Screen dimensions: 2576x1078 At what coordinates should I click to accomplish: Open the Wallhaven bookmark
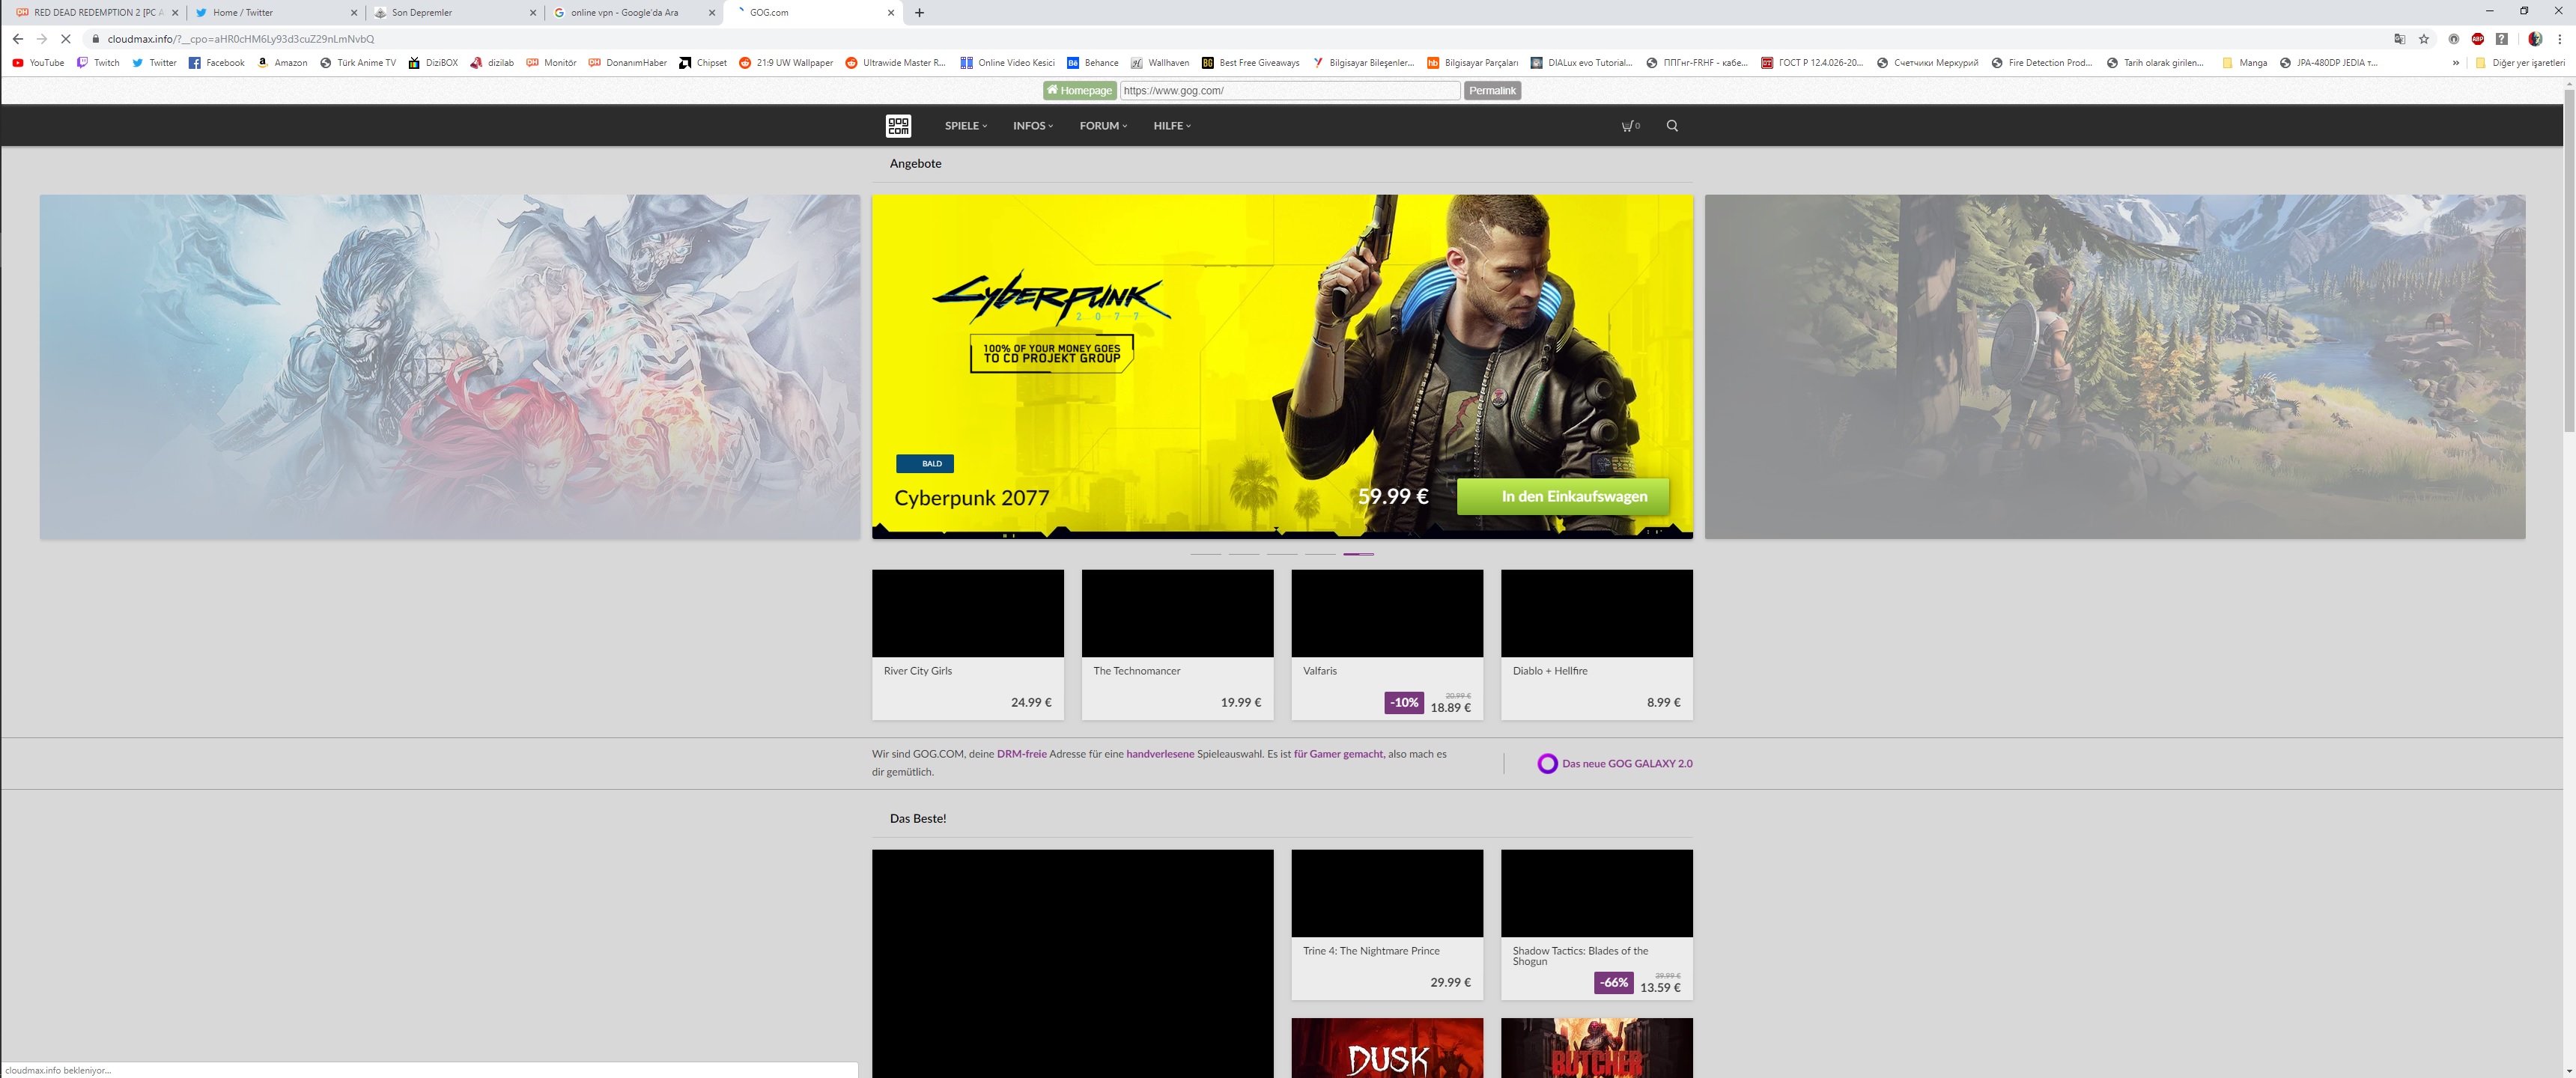coord(1160,63)
